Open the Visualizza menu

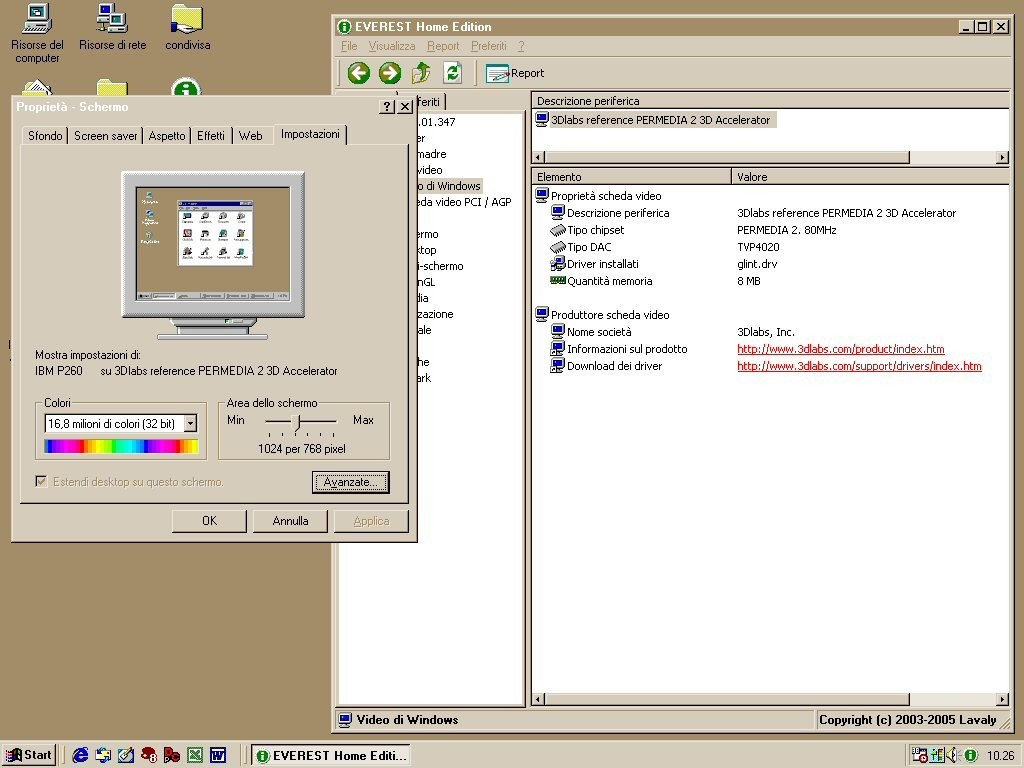pos(392,46)
